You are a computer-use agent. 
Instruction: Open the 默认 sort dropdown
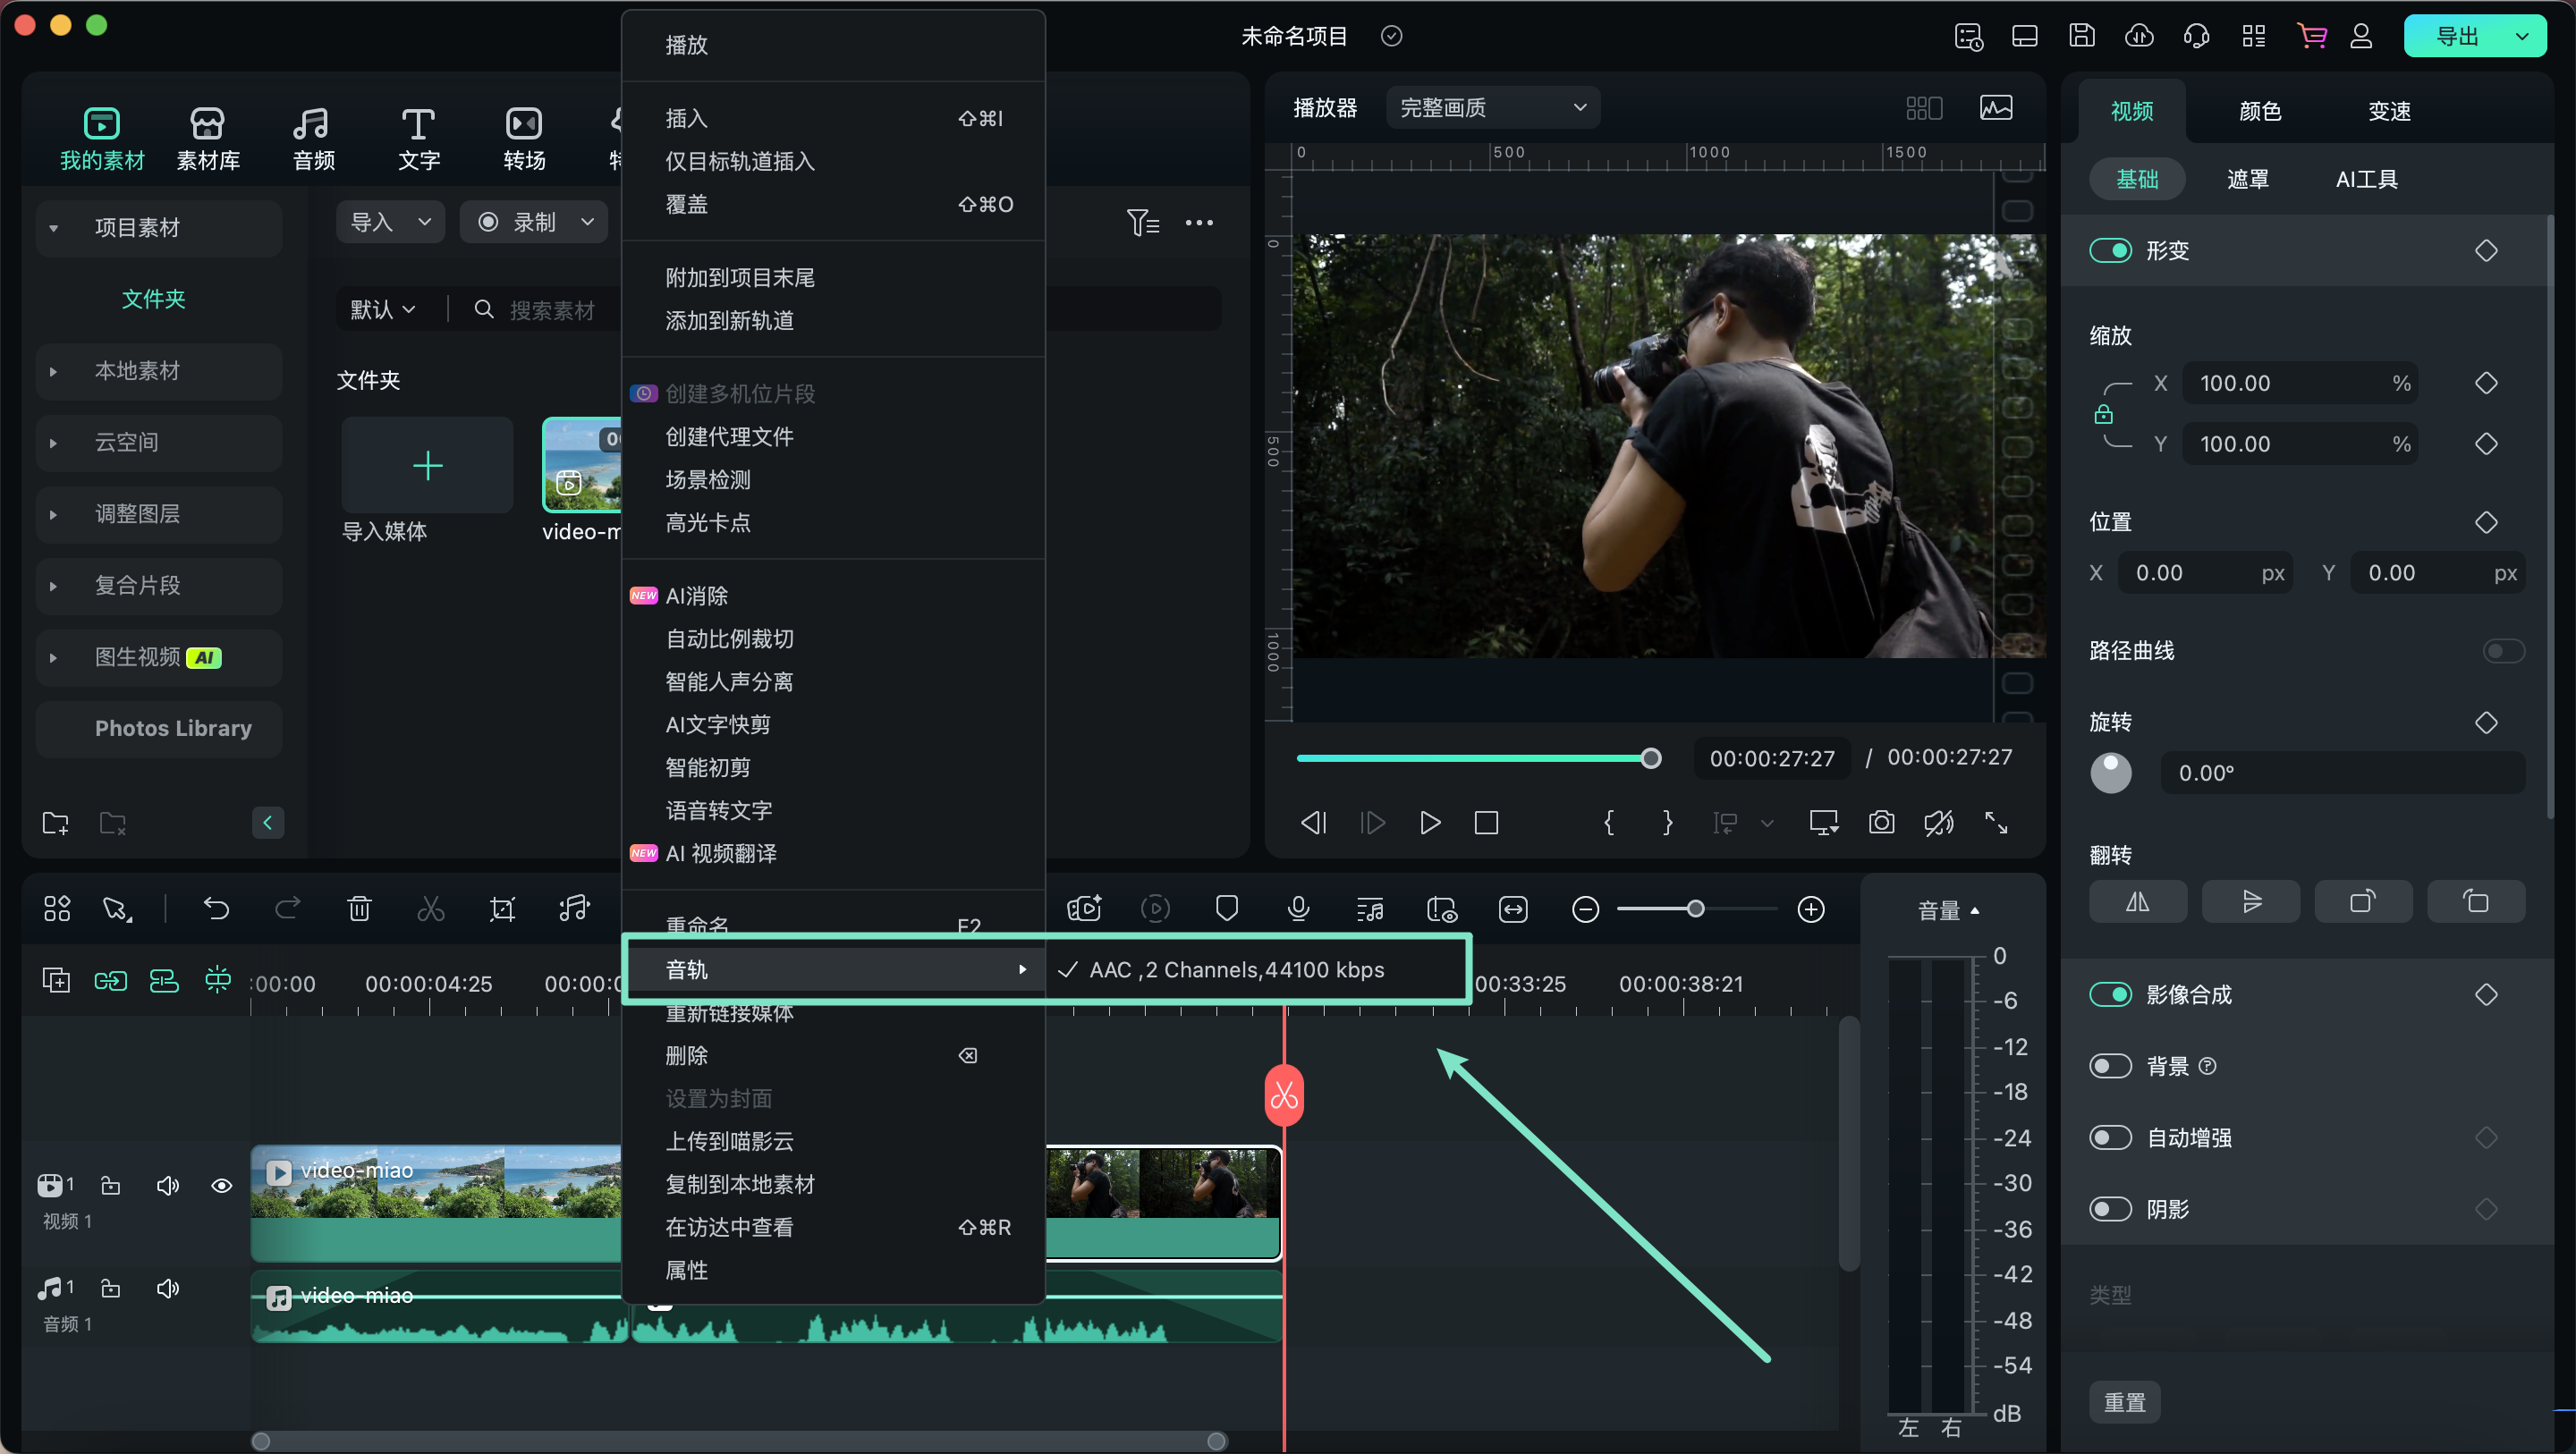pyautogui.click(x=382, y=309)
